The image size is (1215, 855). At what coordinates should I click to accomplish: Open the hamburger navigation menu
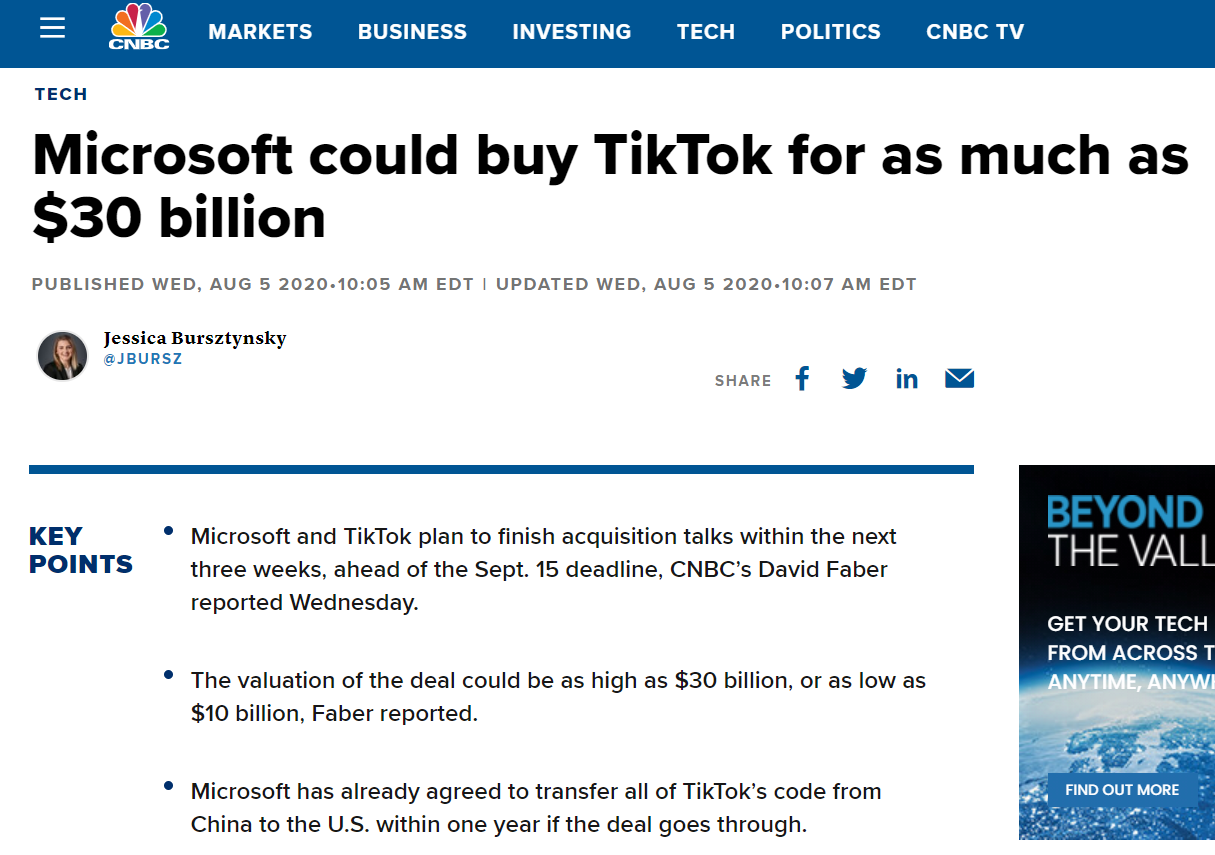click(52, 28)
